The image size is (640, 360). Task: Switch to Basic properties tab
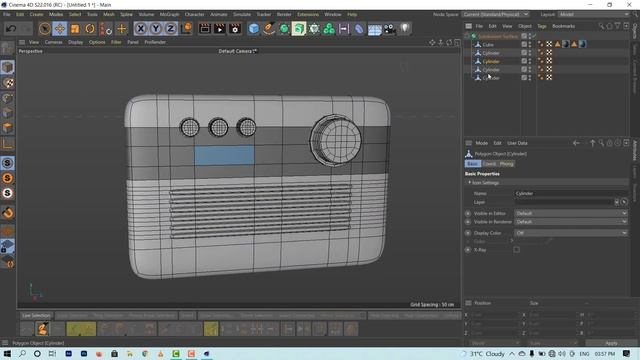coord(472,164)
